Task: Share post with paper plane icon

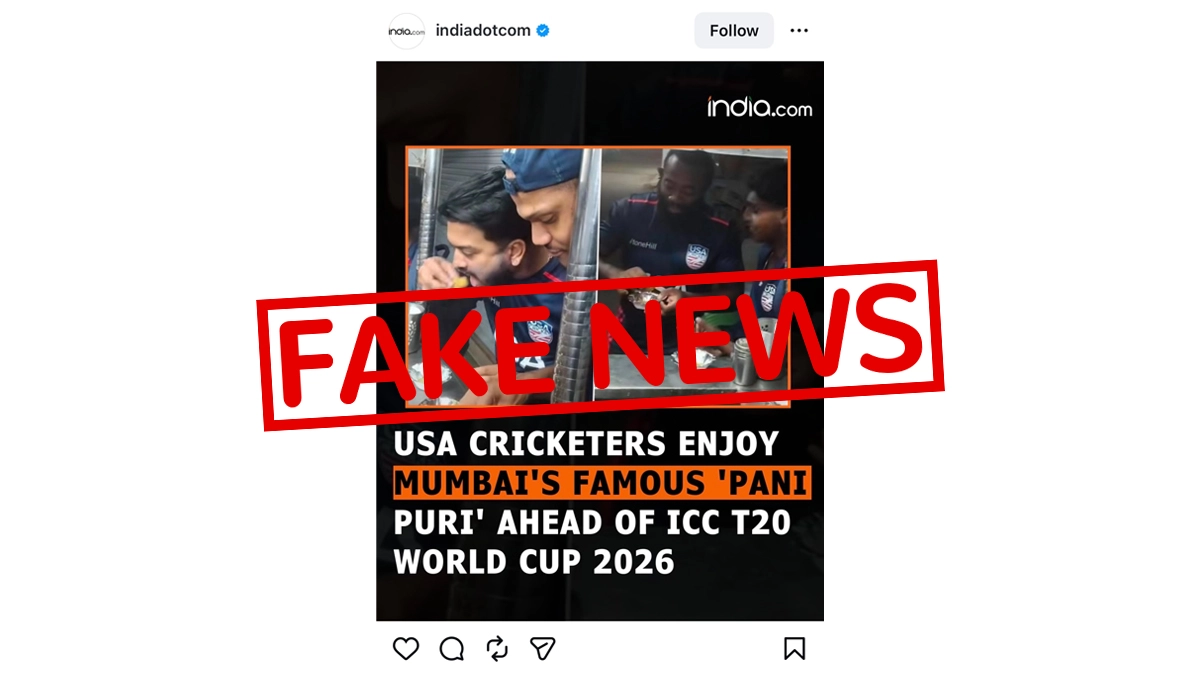Action: 542,649
